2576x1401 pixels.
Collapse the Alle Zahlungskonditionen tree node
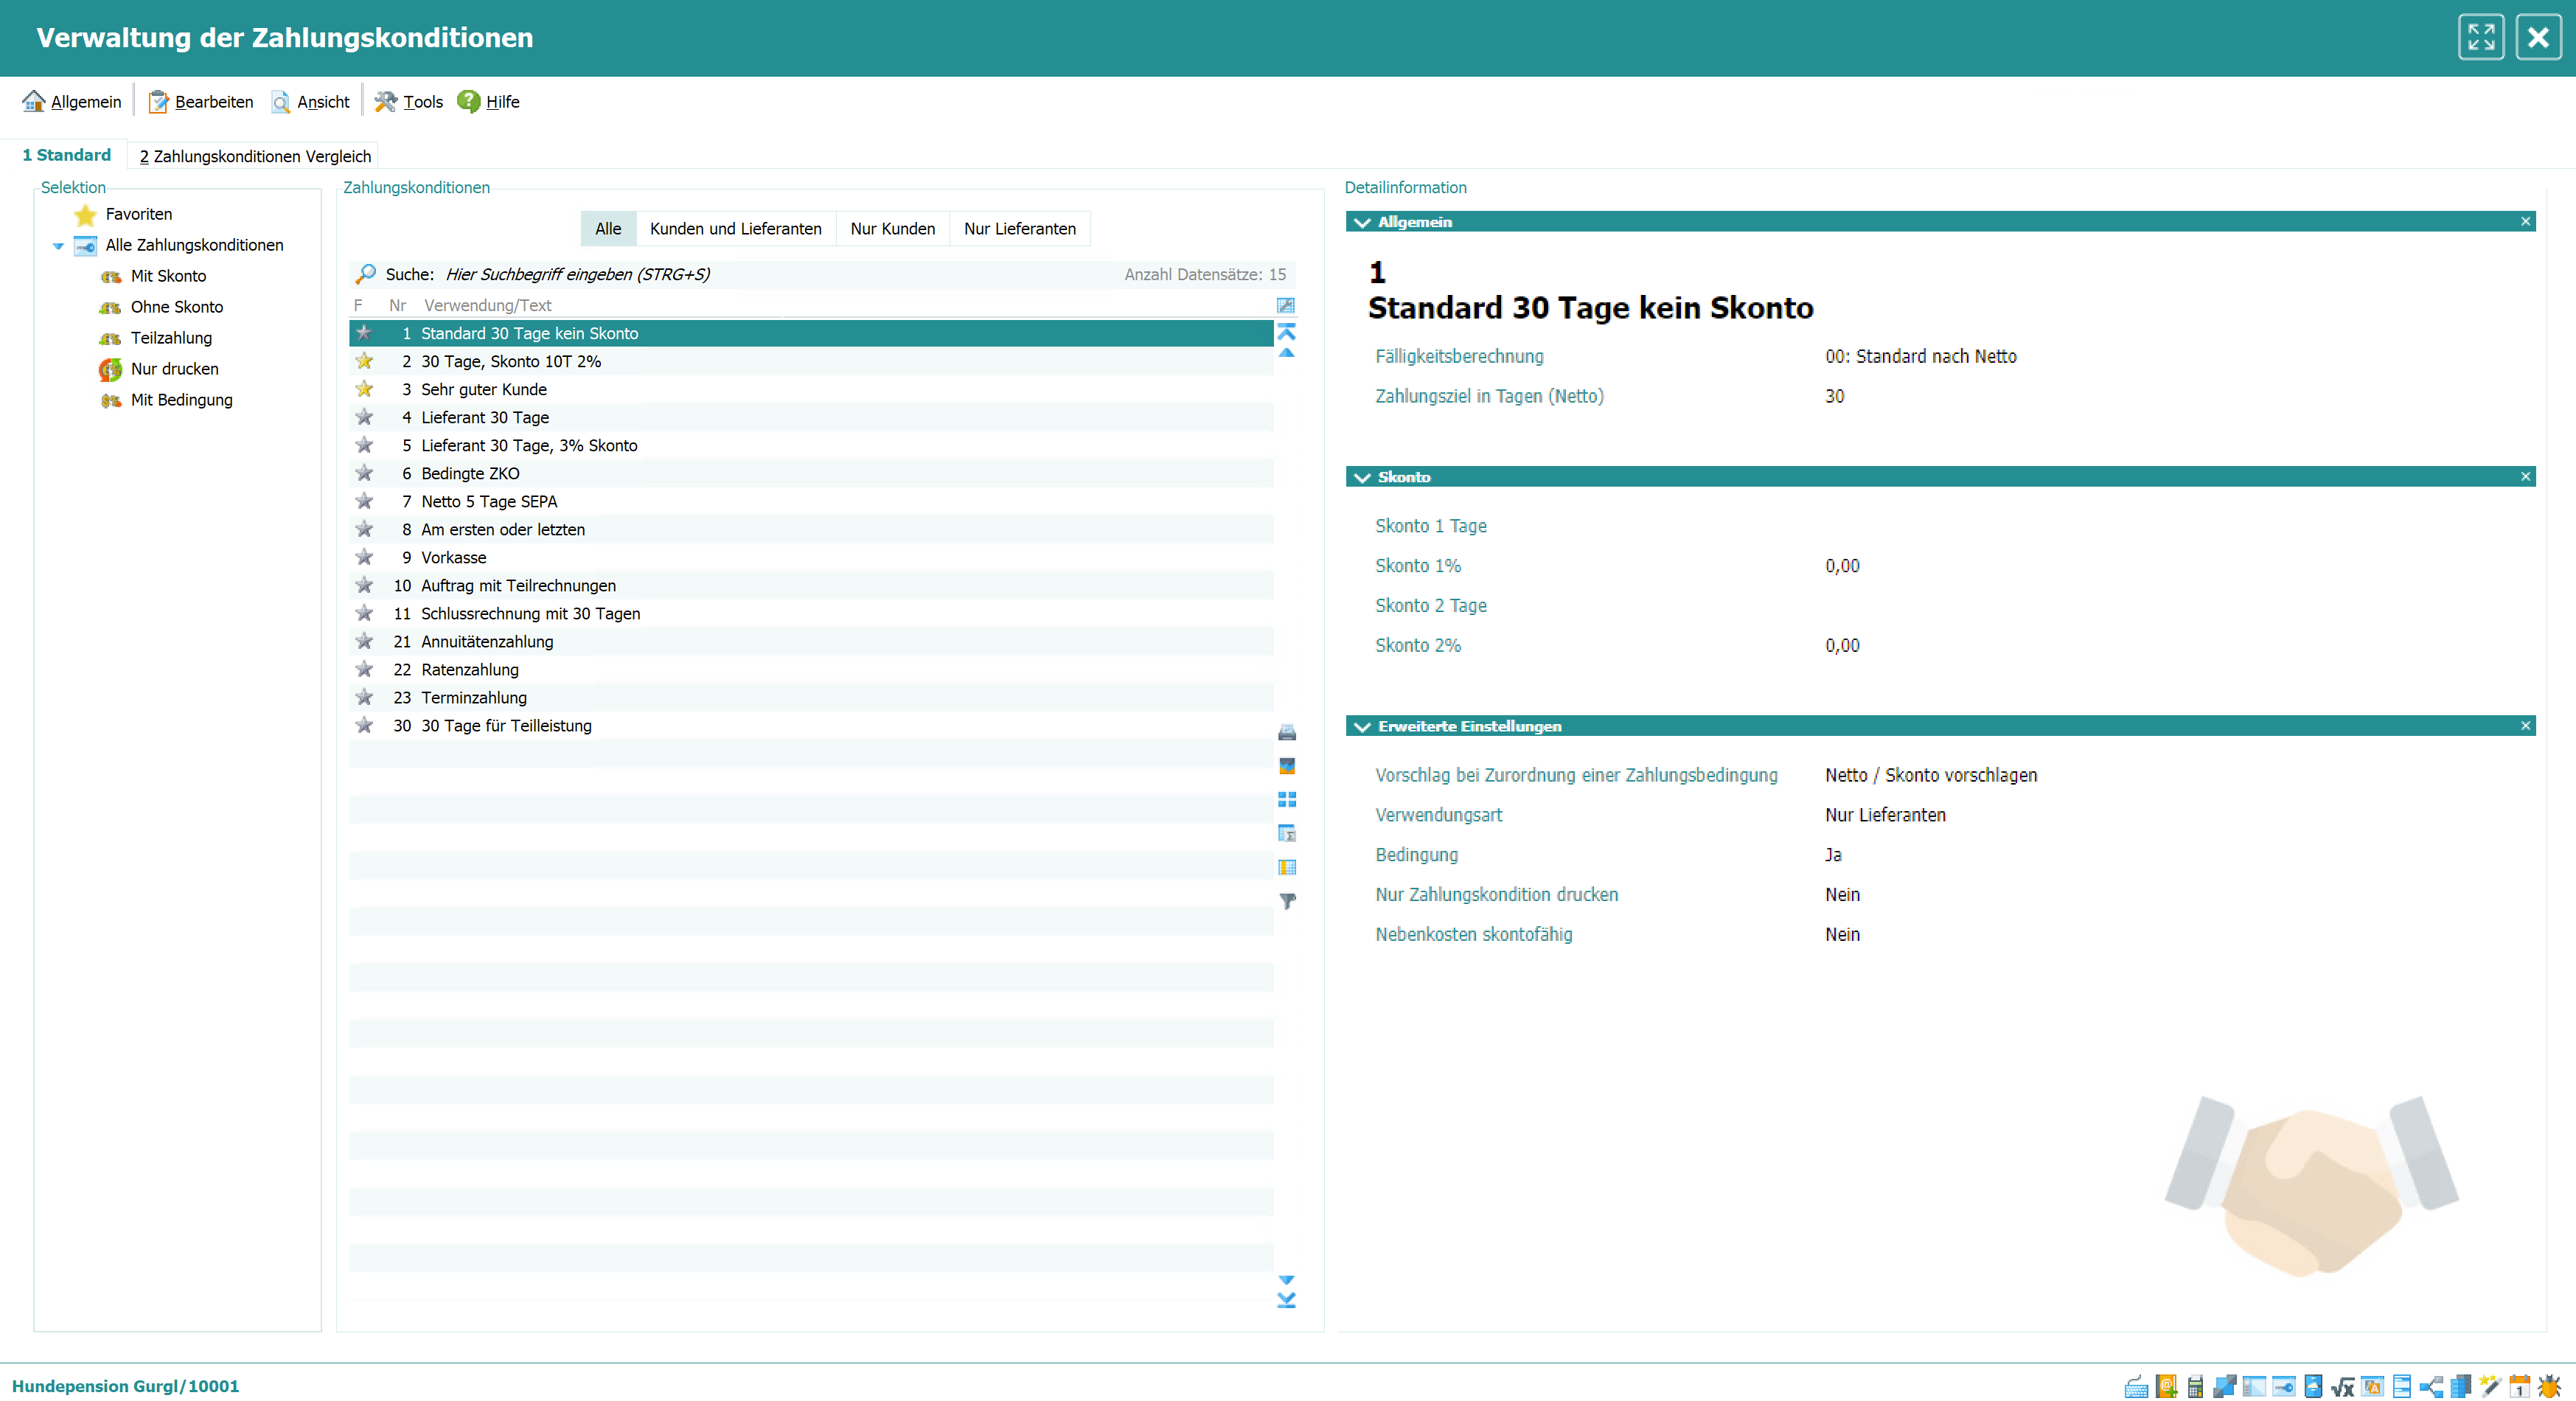(x=58, y=245)
